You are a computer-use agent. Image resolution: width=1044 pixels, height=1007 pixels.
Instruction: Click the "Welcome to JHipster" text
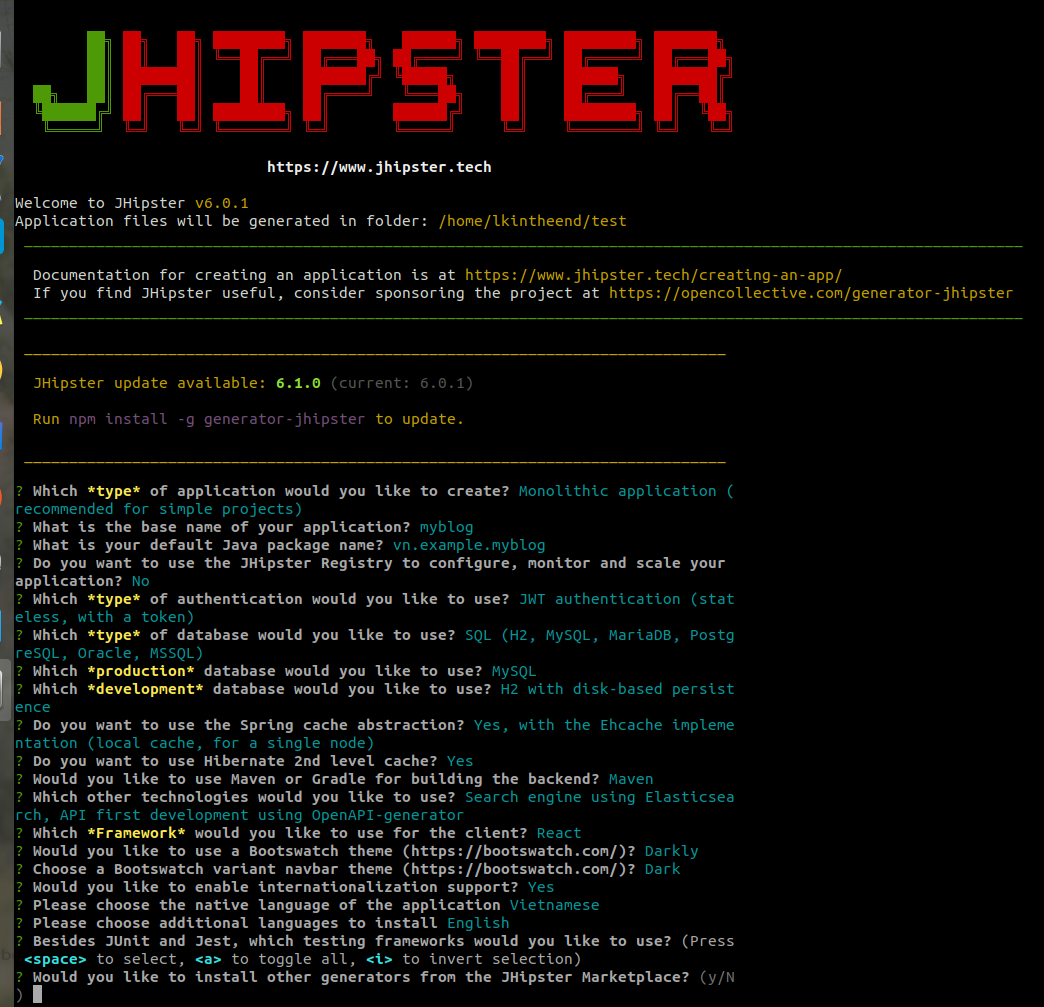[x=100, y=203]
